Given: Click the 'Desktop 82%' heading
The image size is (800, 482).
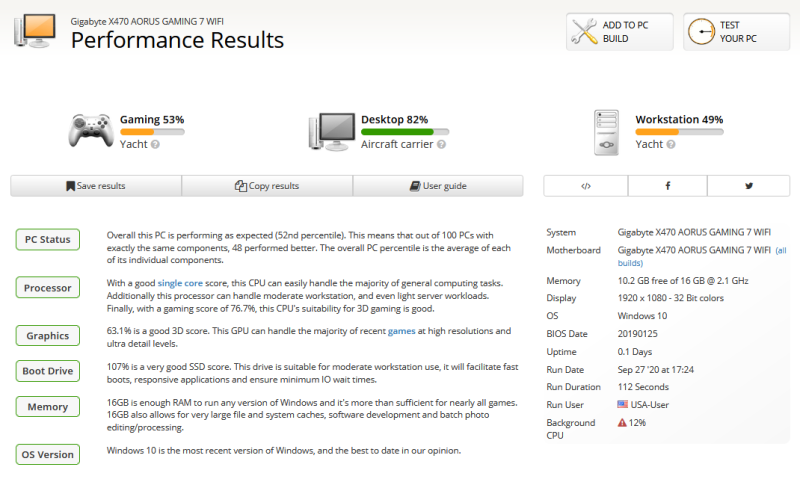Looking at the screenshot, I should pyautogui.click(x=394, y=119).
